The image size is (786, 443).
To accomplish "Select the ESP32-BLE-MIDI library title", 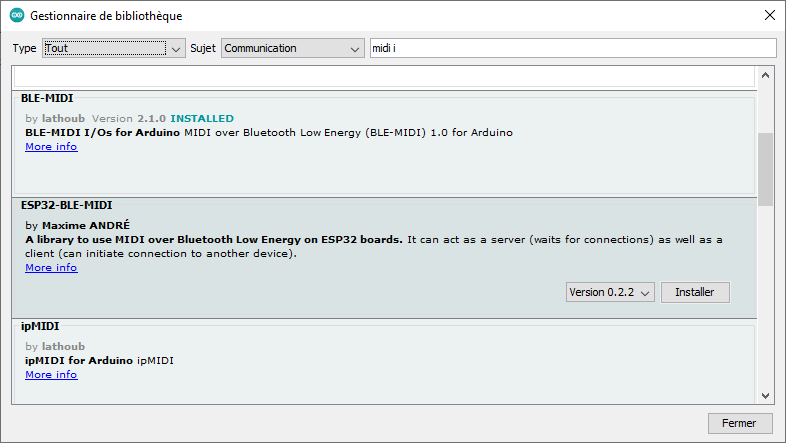I will pos(67,205).
